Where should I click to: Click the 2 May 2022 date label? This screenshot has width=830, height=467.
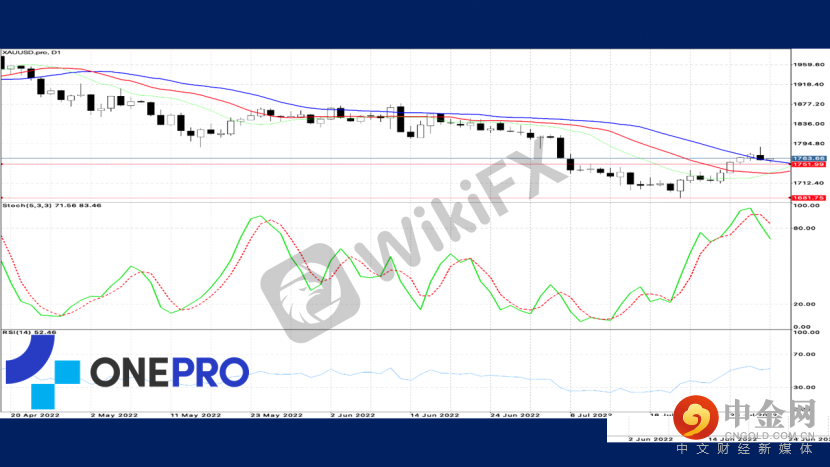114,415
